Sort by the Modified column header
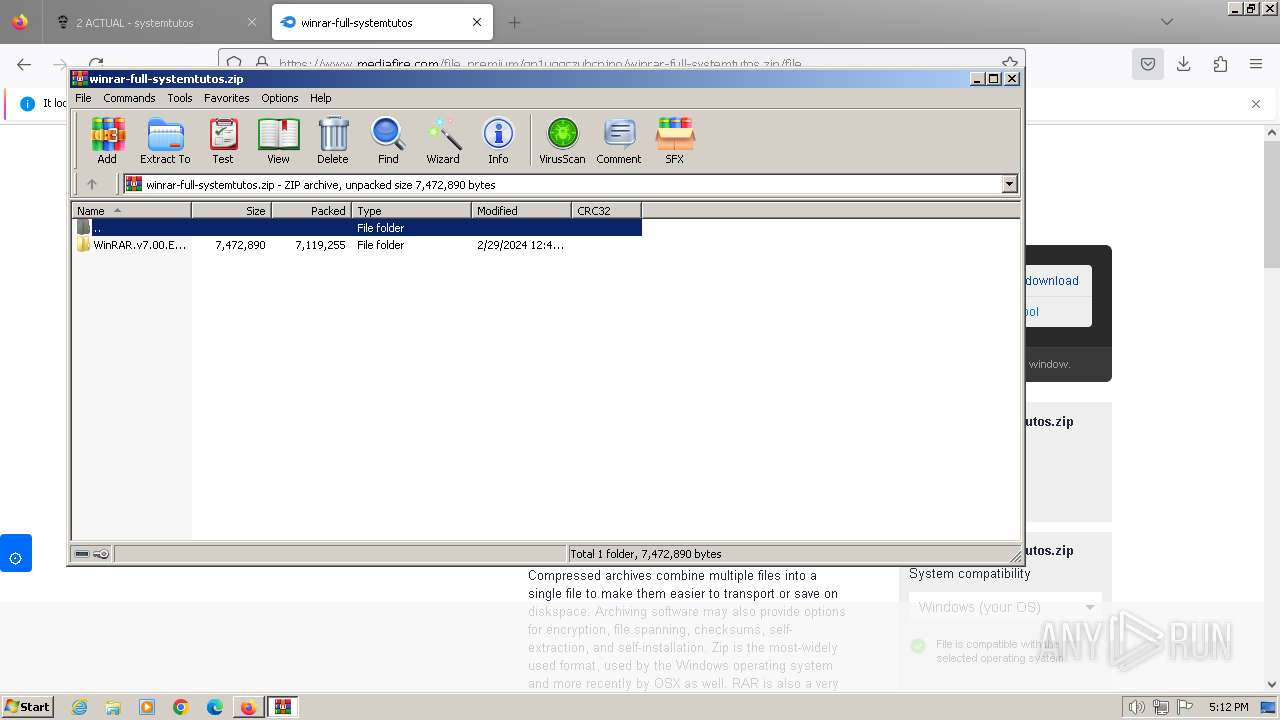Viewport: 1280px width, 720px height. pos(521,210)
